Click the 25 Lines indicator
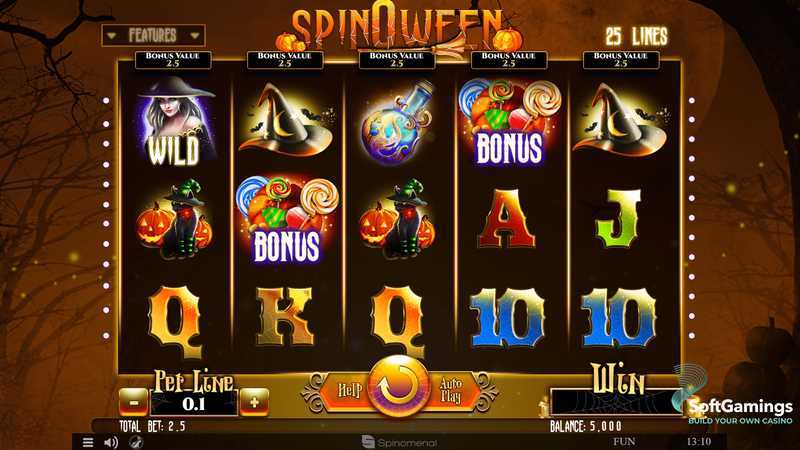 pos(636,36)
